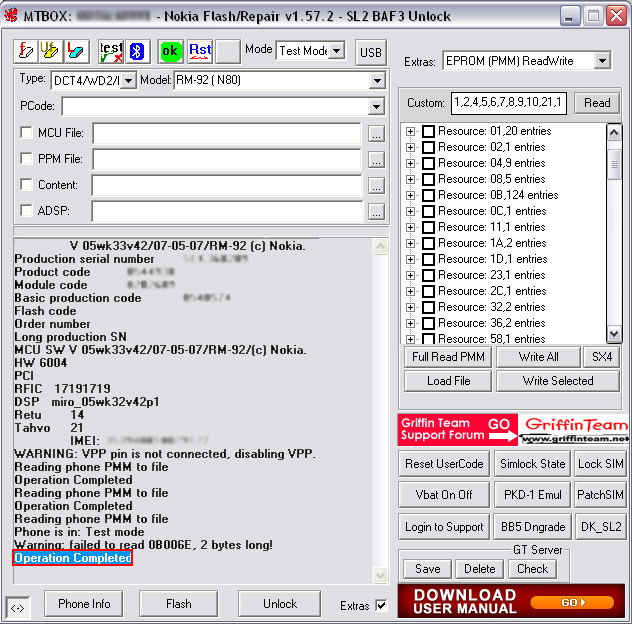Viewport: 632px width, 624px height.
Task: Click GT Server Delete button
Action: coord(479,569)
